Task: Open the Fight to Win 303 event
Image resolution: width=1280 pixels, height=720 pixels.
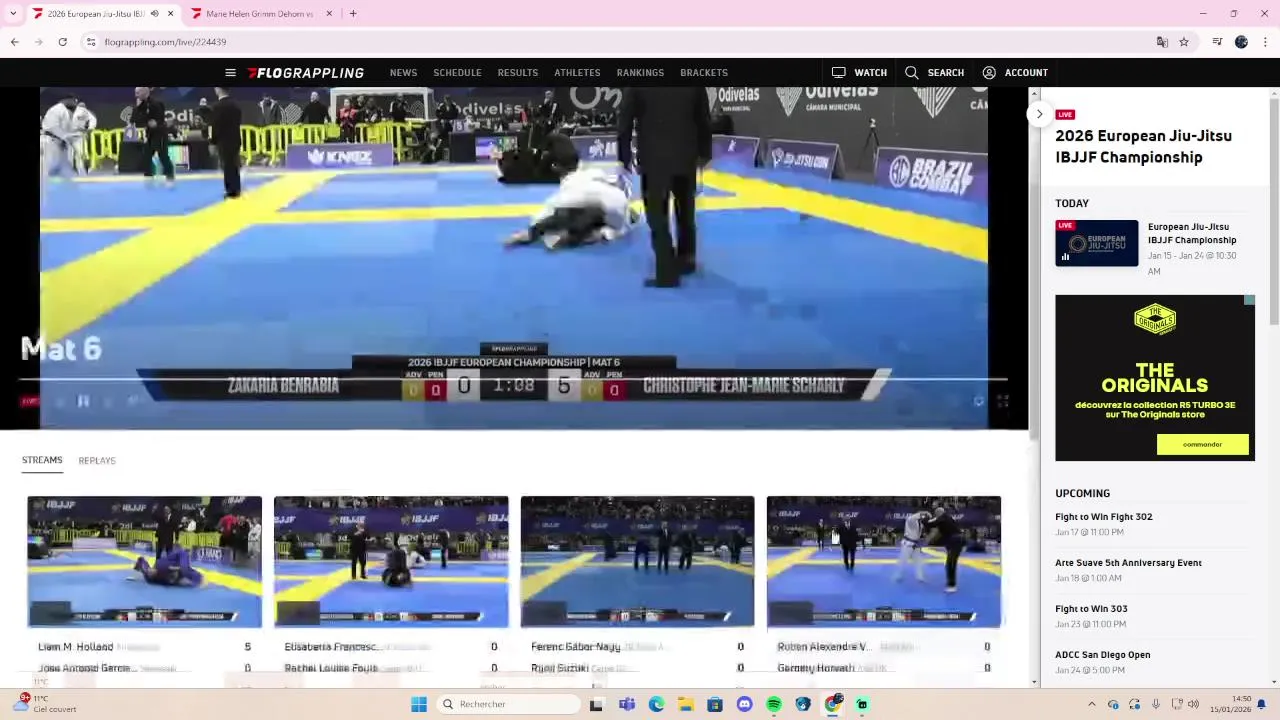Action: coord(1091,609)
